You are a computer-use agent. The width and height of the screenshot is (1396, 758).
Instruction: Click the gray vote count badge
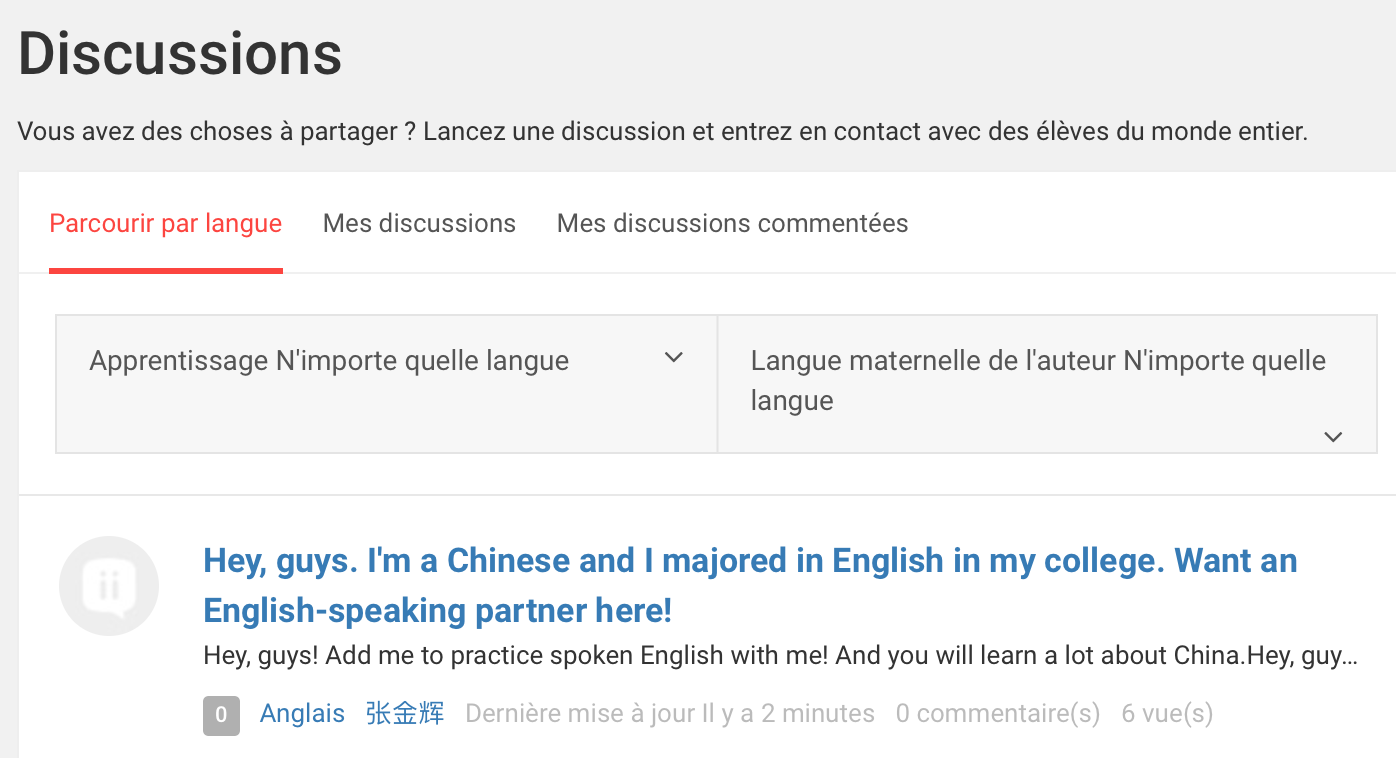[x=221, y=715]
